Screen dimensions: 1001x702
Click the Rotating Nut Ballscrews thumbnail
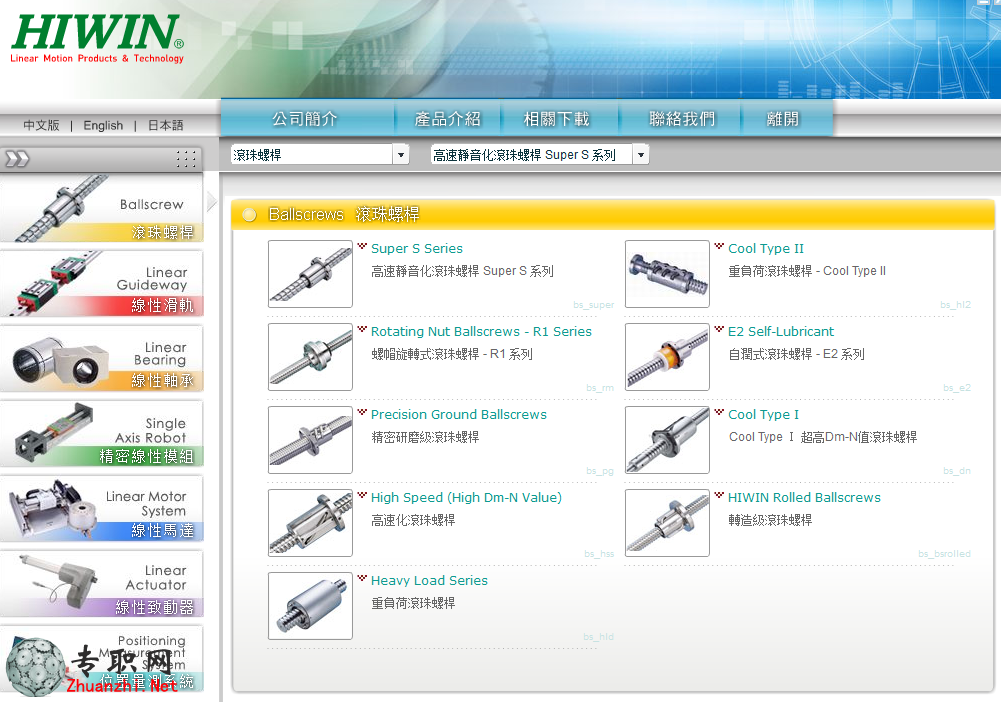[310, 357]
